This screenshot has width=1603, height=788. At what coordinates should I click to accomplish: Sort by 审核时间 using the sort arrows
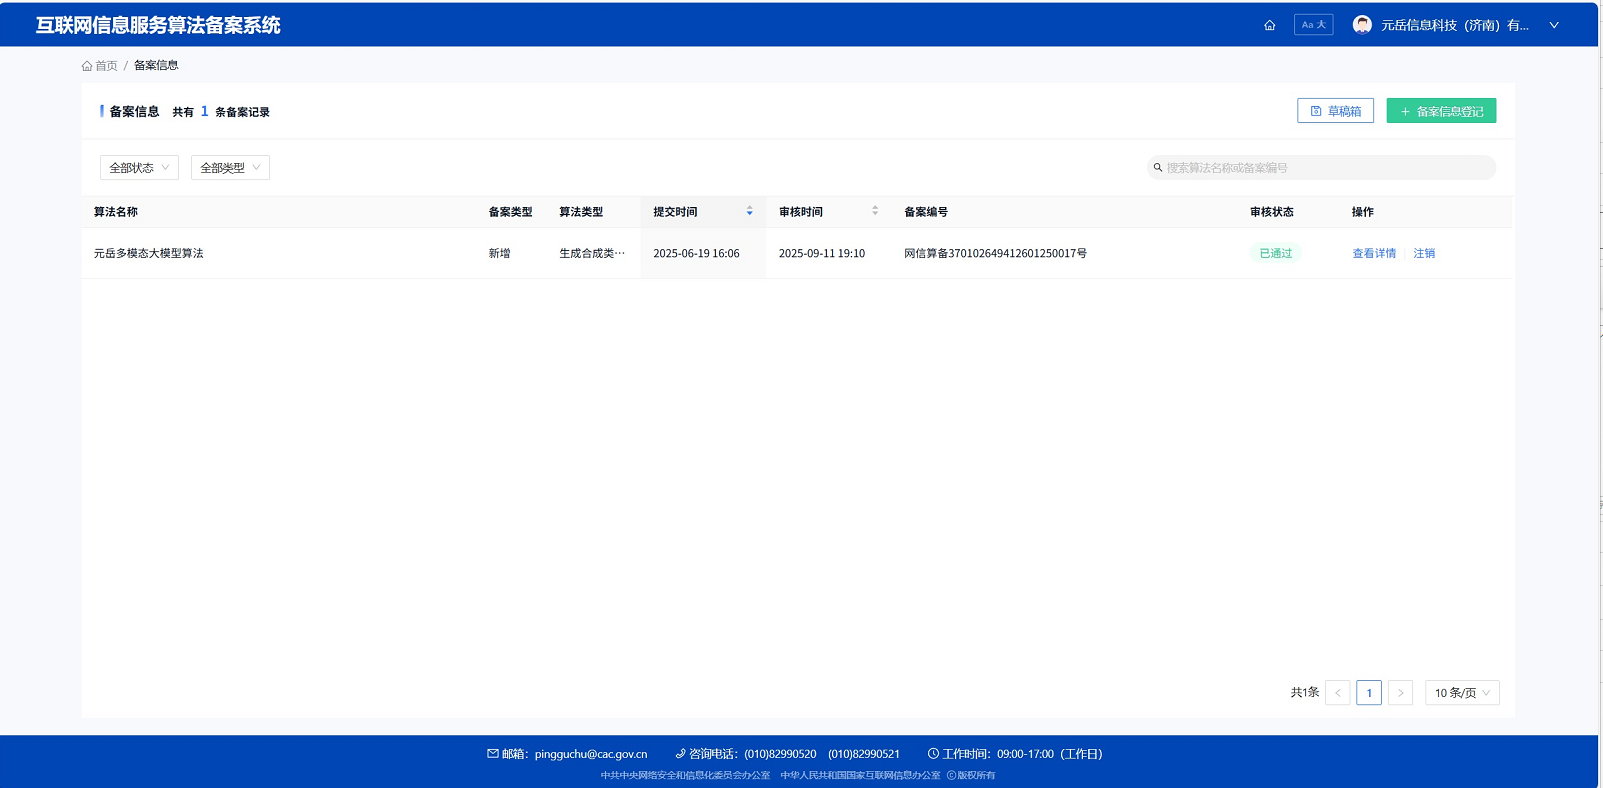pyautogui.click(x=875, y=212)
